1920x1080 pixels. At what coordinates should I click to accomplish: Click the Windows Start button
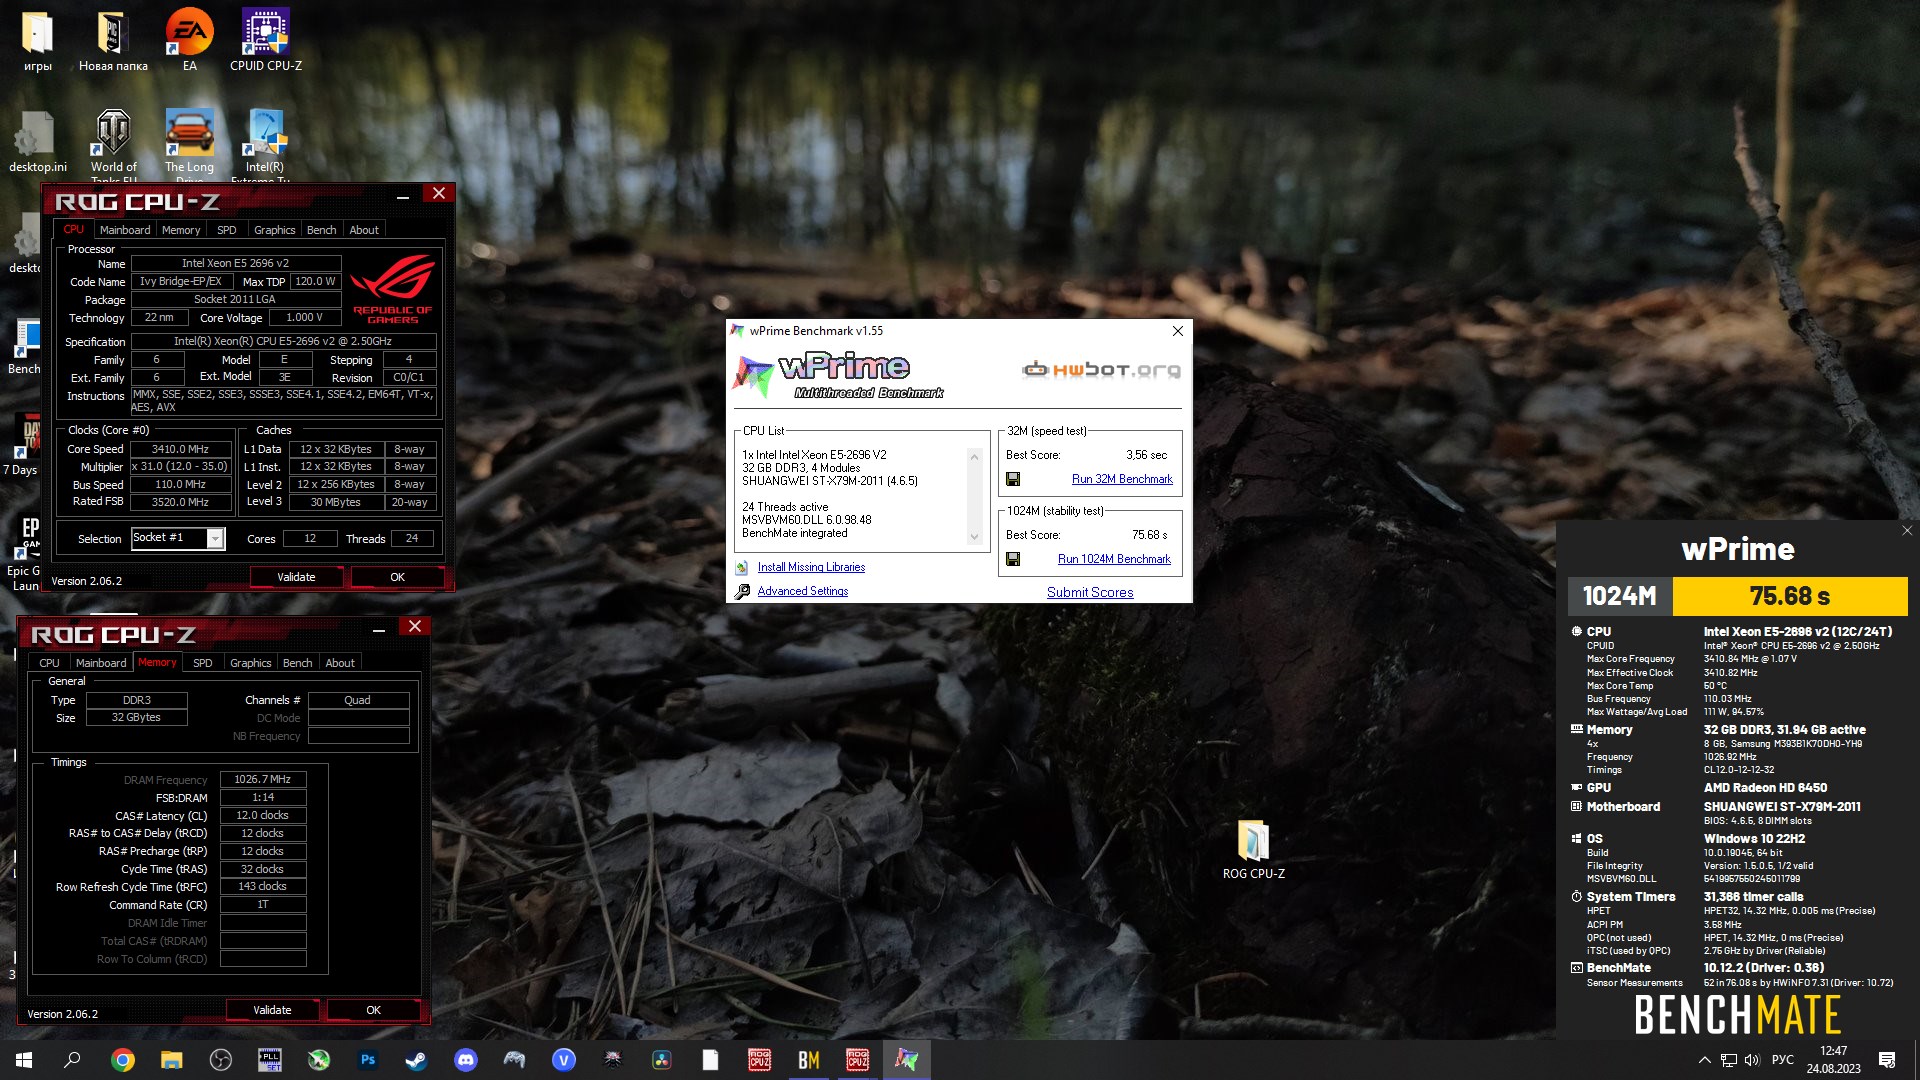tap(24, 1060)
